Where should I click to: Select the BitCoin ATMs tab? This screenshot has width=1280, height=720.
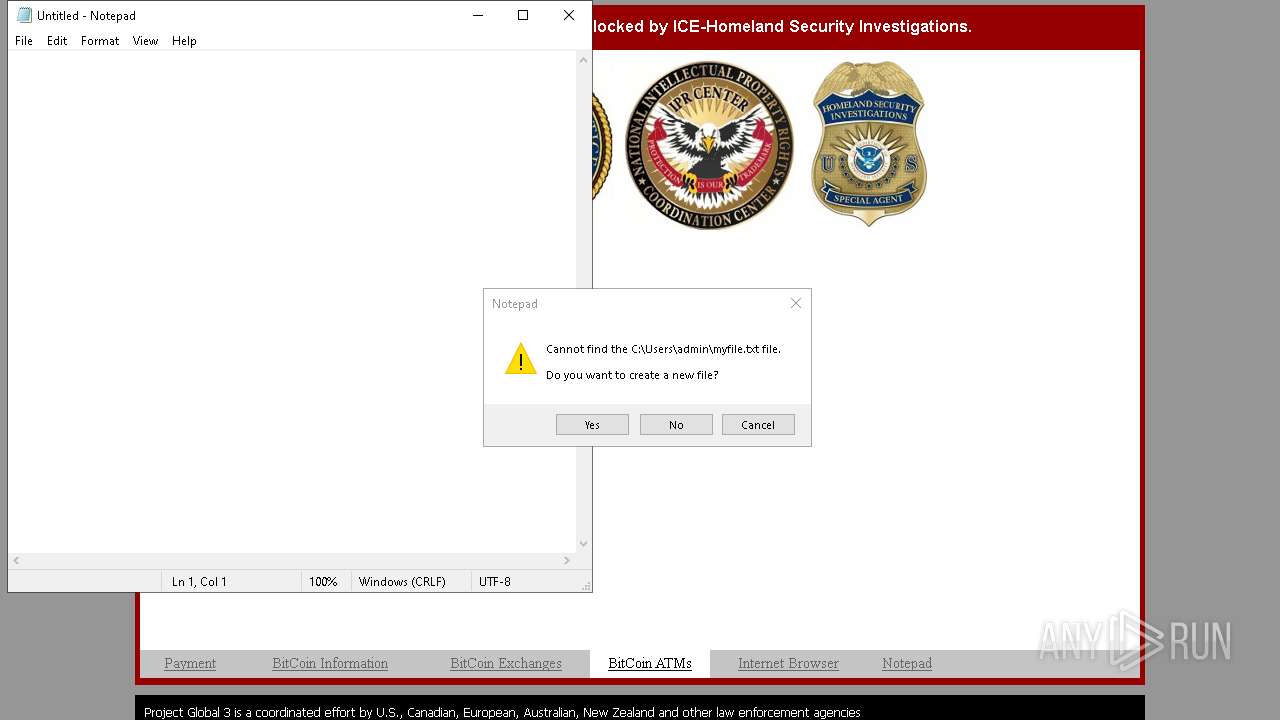(x=650, y=663)
